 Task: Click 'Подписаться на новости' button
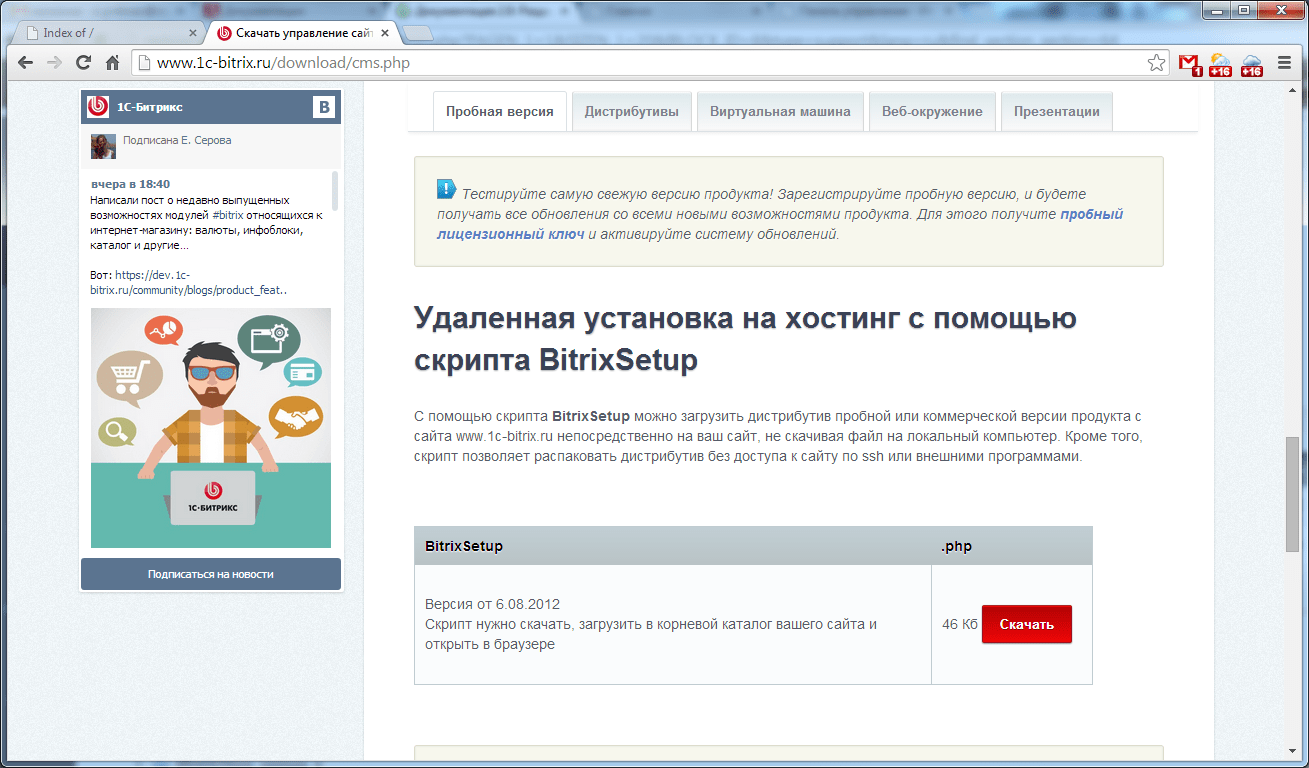pos(211,574)
